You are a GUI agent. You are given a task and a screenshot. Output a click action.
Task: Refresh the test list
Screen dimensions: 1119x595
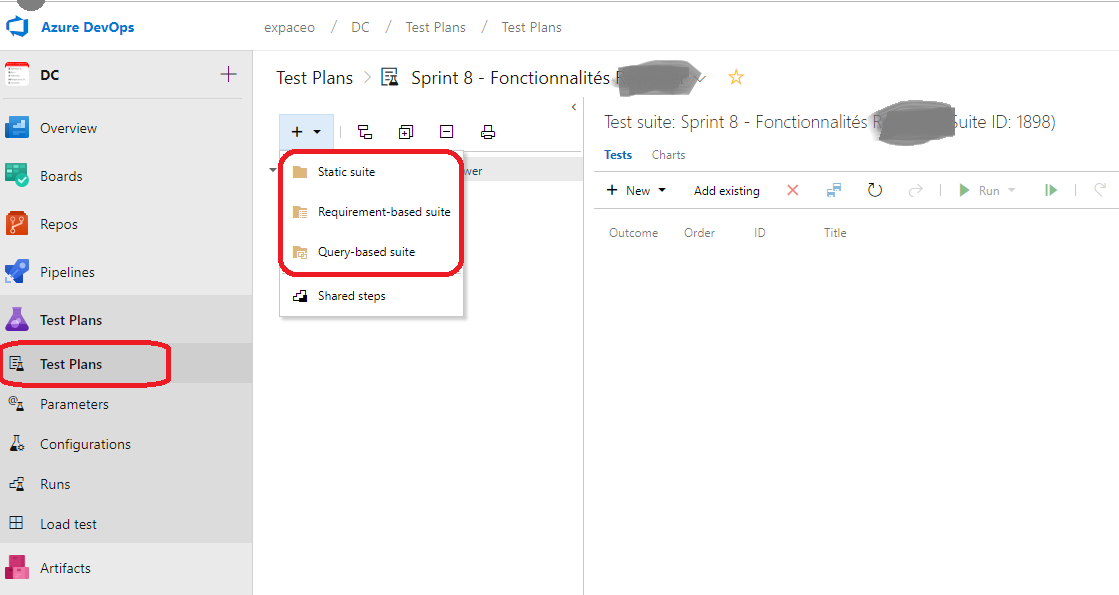pyautogui.click(x=875, y=190)
